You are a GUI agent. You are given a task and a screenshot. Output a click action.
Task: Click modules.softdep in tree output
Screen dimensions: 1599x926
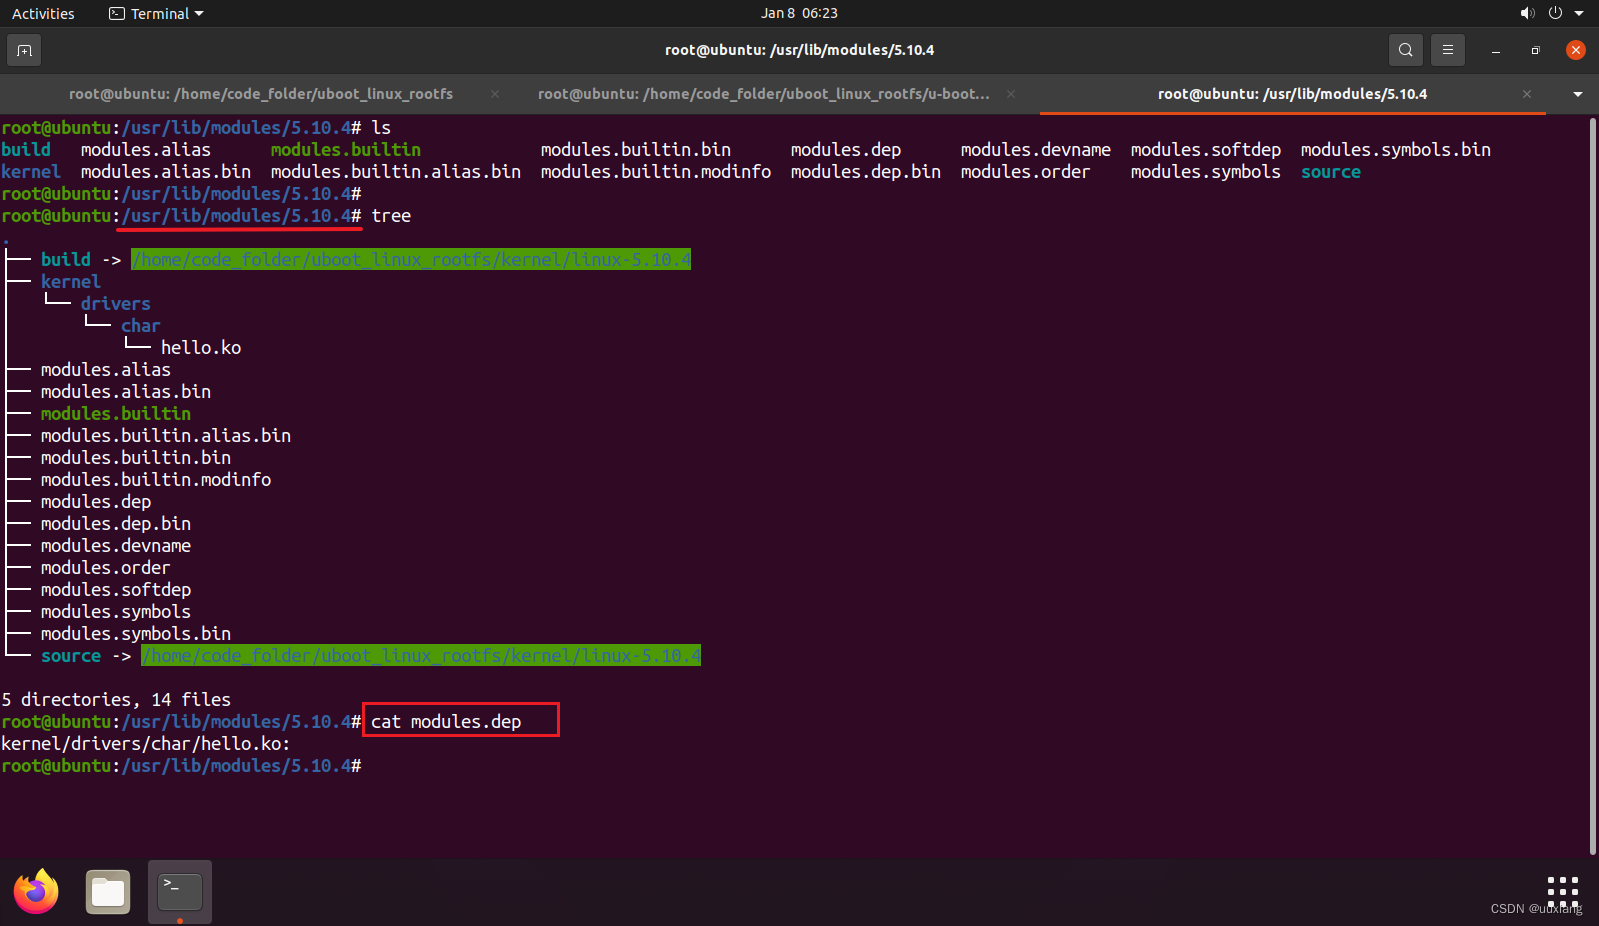[116, 590]
